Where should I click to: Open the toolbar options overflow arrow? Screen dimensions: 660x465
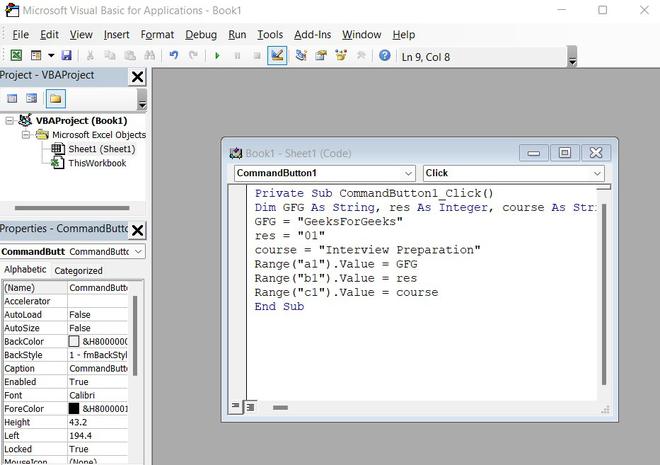point(572,57)
